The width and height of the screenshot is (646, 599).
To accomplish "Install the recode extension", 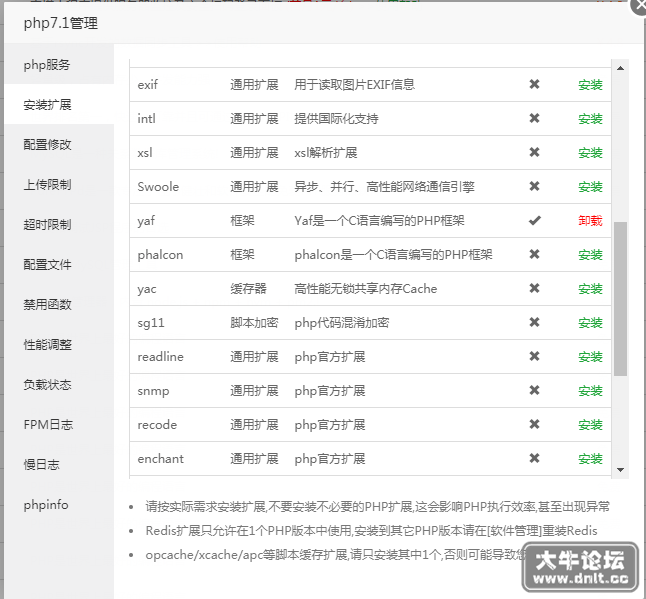I will pyautogui.click(x=590, y=425).
